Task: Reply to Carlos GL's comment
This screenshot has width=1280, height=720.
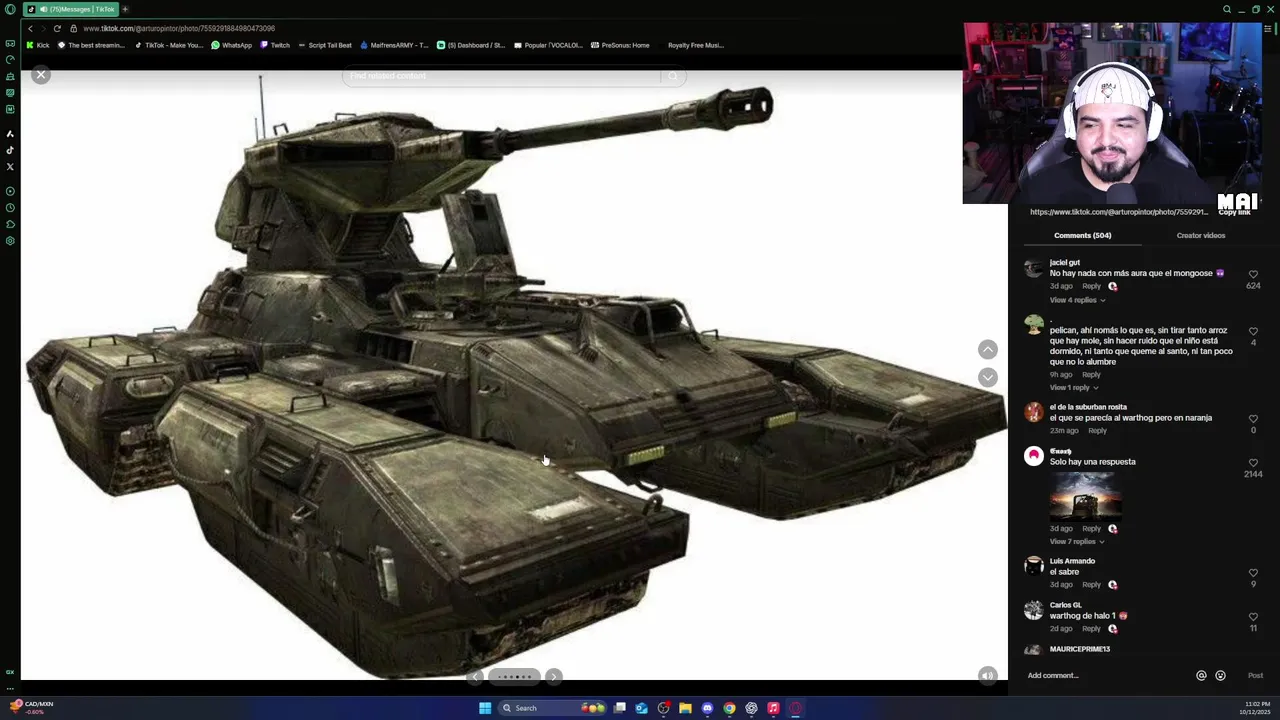Action: (x=1091, y=629)
